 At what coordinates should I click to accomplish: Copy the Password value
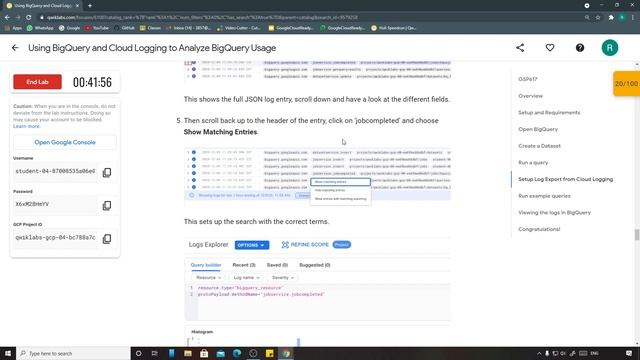(x=107, y=205)
